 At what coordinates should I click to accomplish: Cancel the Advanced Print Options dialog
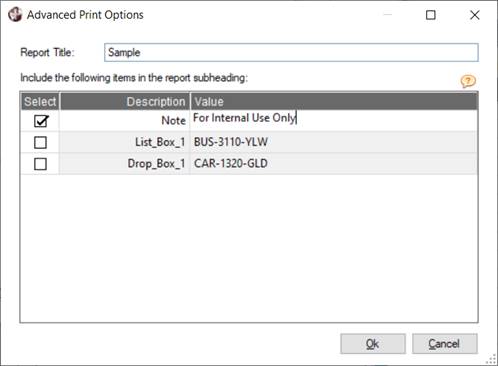pos(445,344)
